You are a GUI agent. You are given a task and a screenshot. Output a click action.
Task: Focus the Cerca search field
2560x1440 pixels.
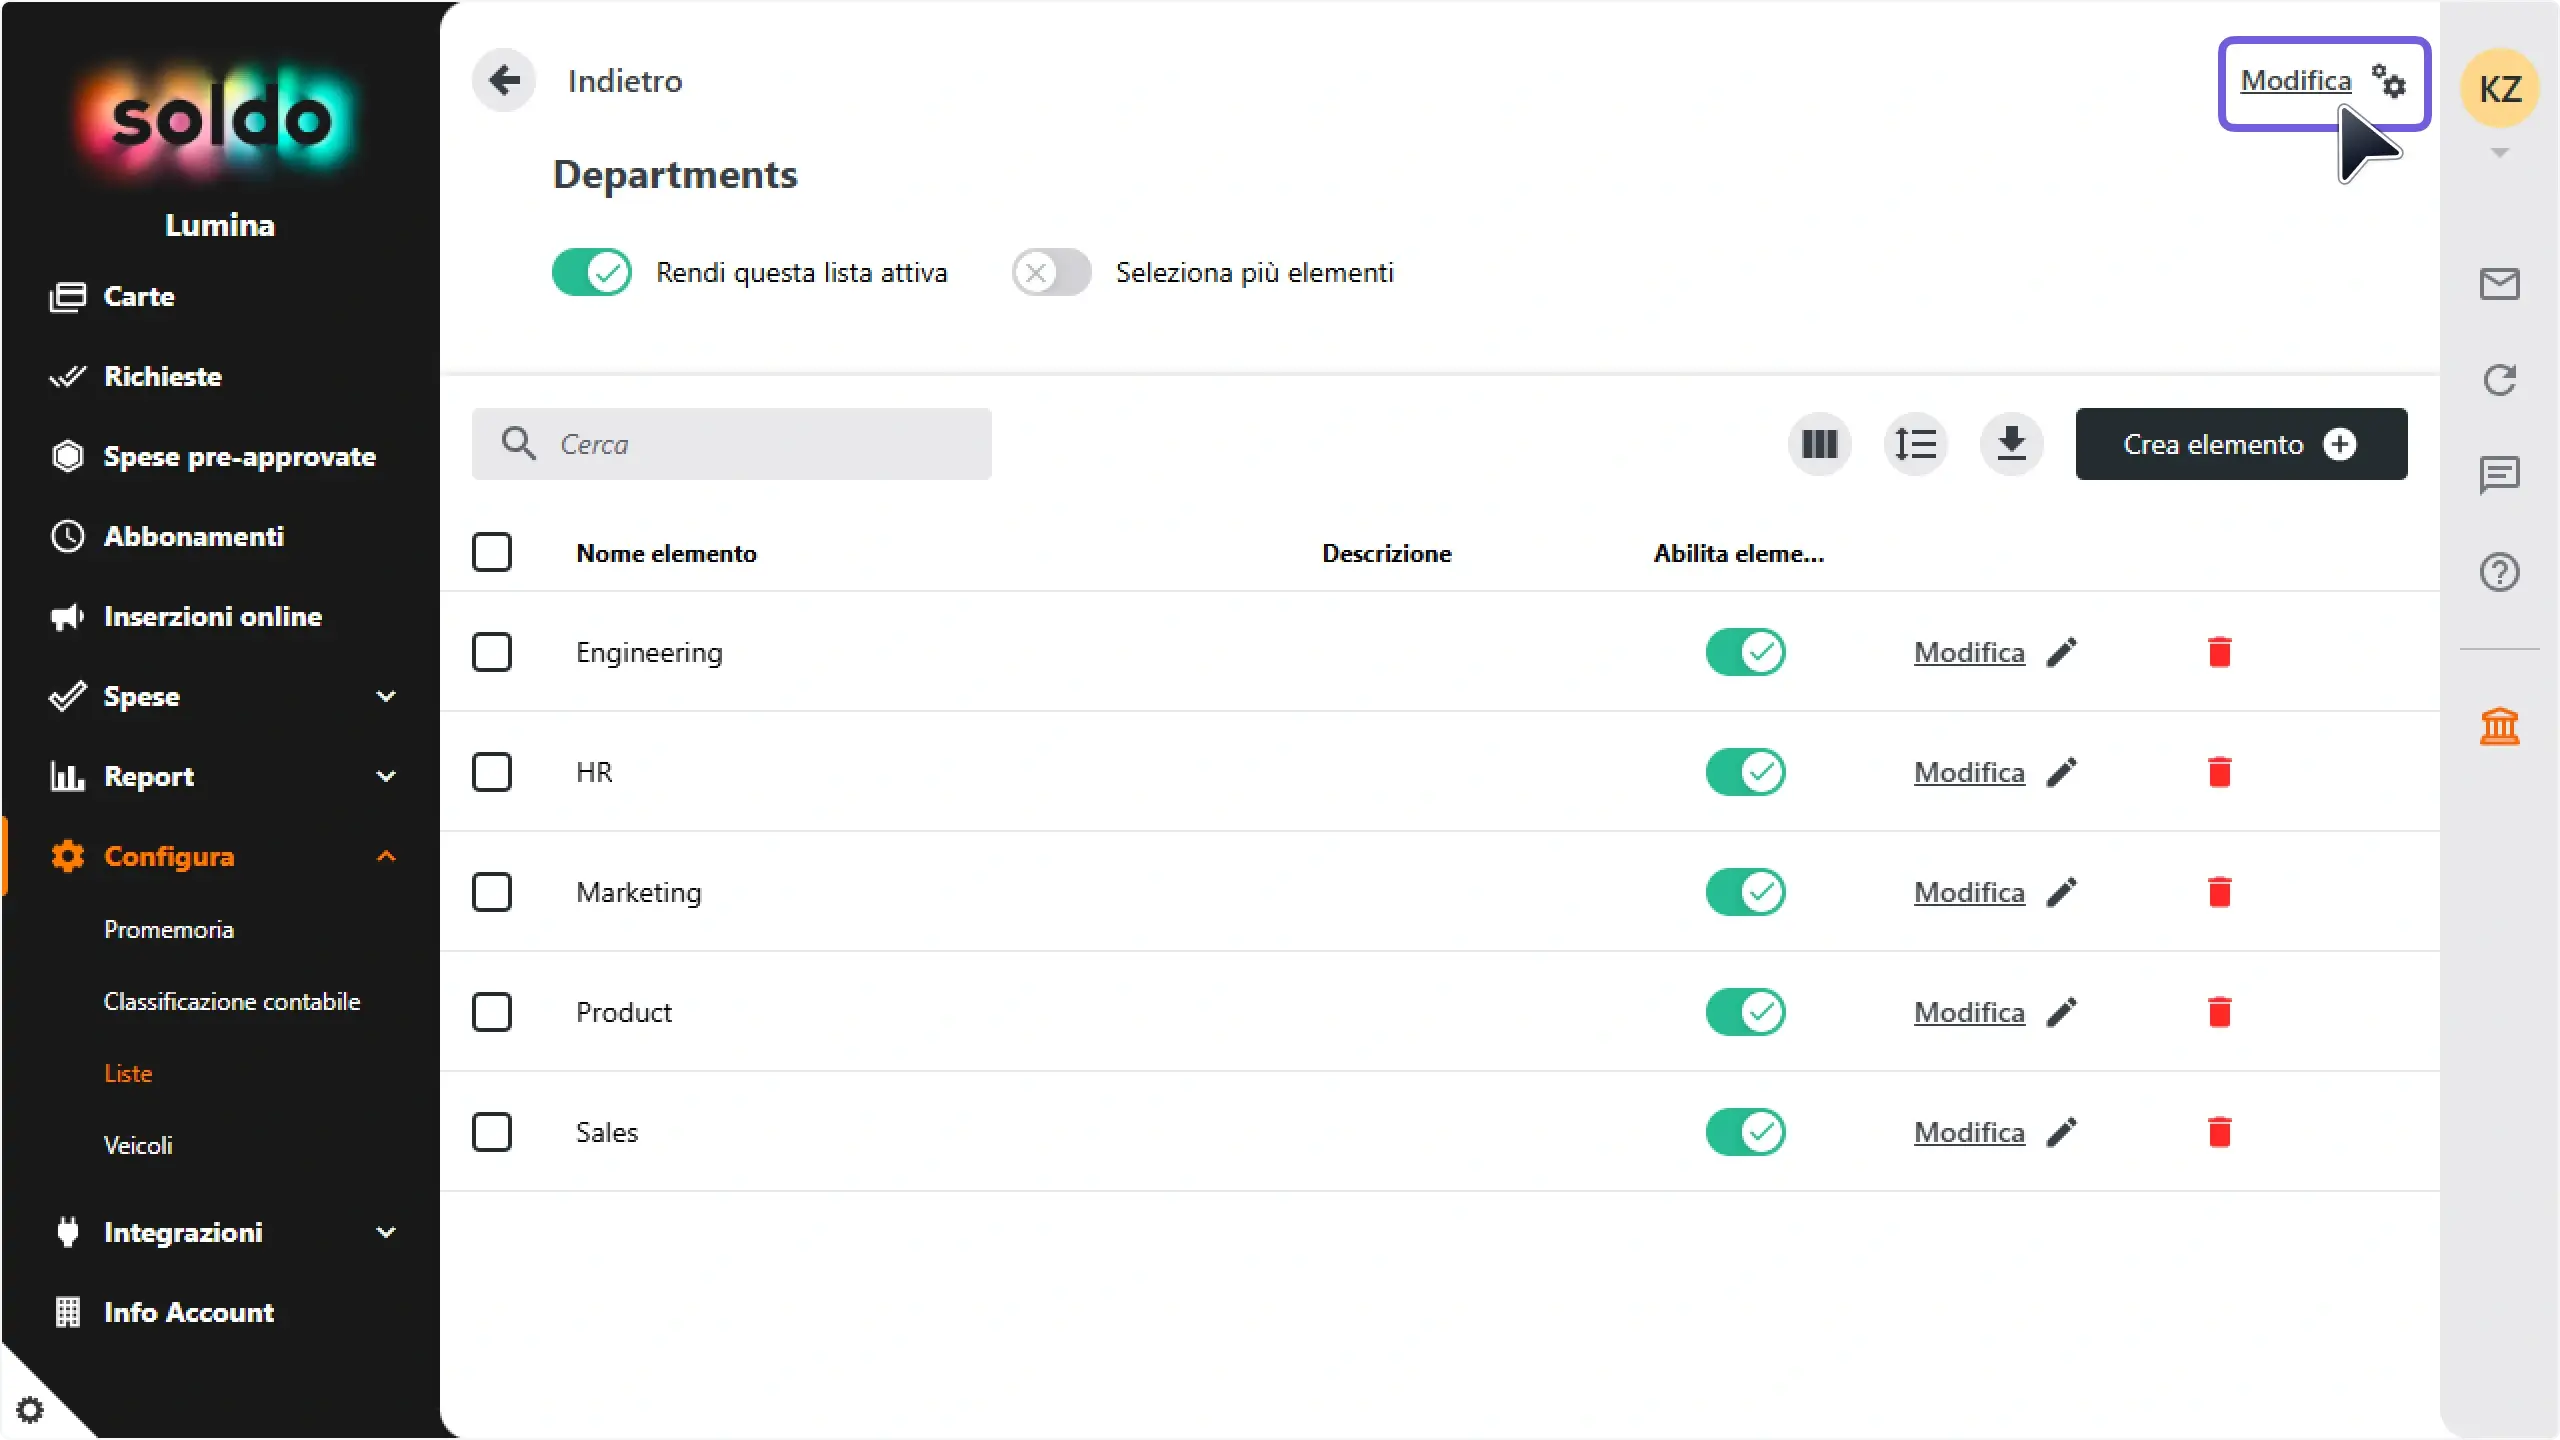coord(732,444)
